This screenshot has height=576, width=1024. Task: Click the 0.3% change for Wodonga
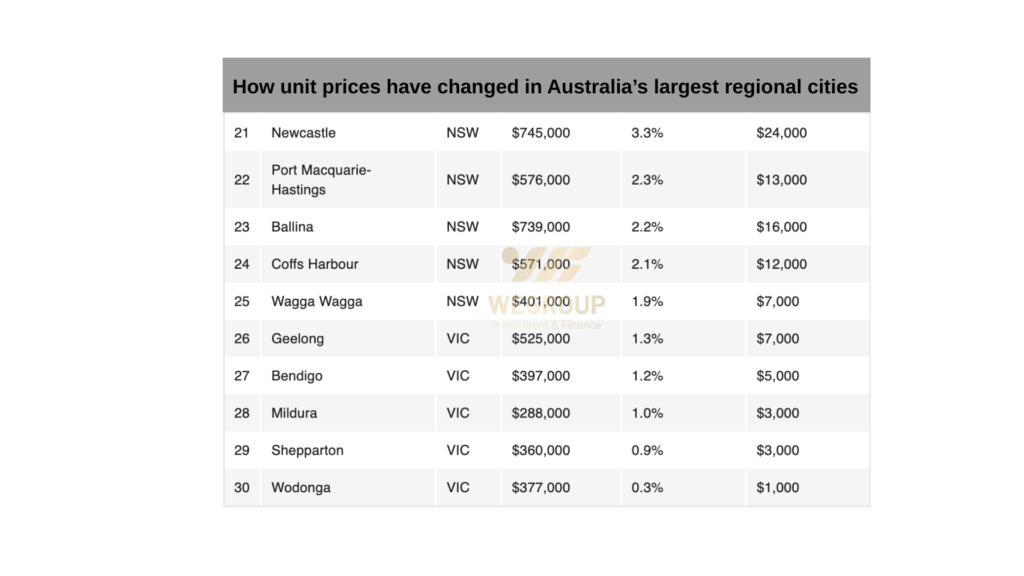click(x=647, y=488)
